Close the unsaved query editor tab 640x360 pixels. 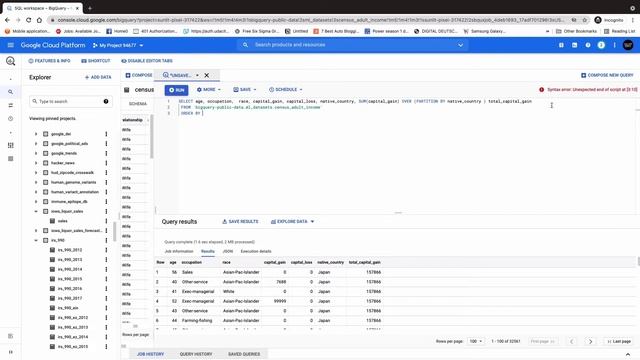(x=207, y=75)
